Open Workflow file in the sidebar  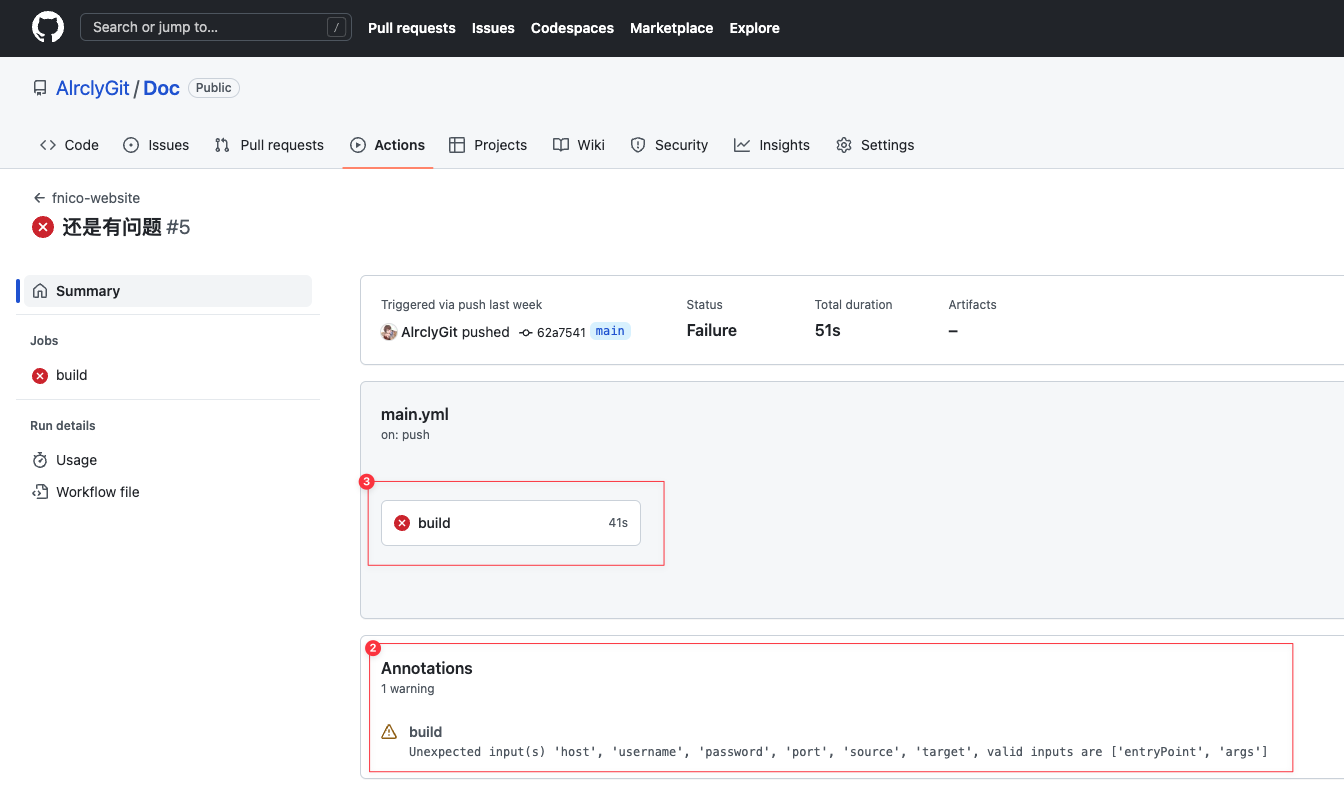point(97,492)
